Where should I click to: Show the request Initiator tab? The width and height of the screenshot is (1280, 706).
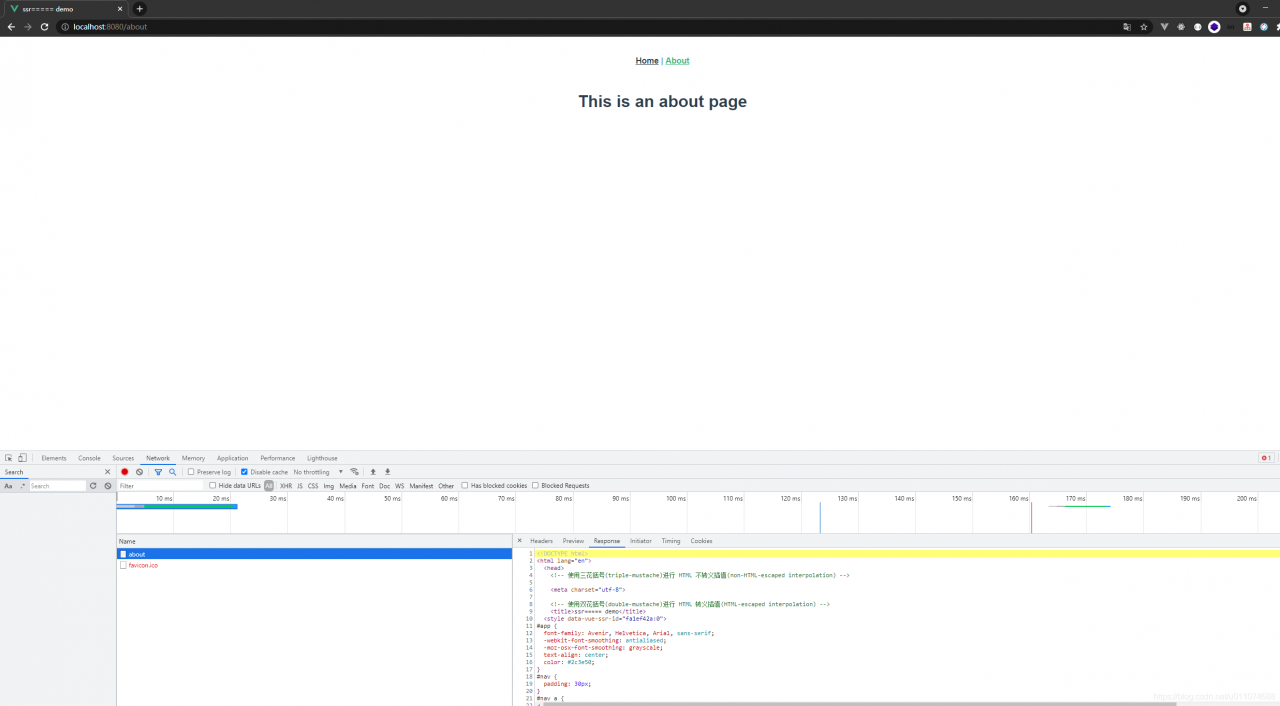pyautogui.click(x=641, y=541)
